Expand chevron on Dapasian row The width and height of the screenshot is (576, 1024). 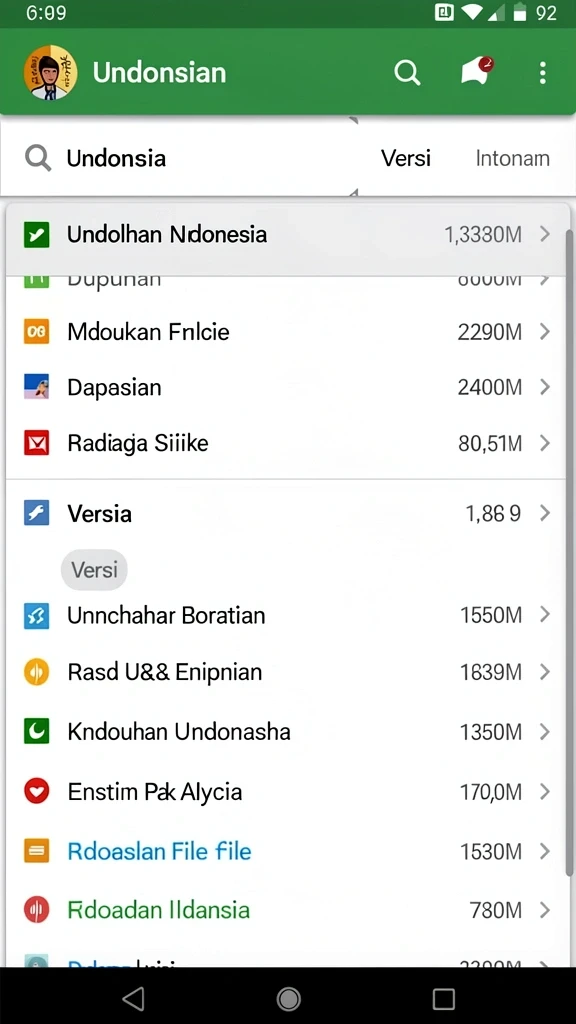click(x=545, y=387)
